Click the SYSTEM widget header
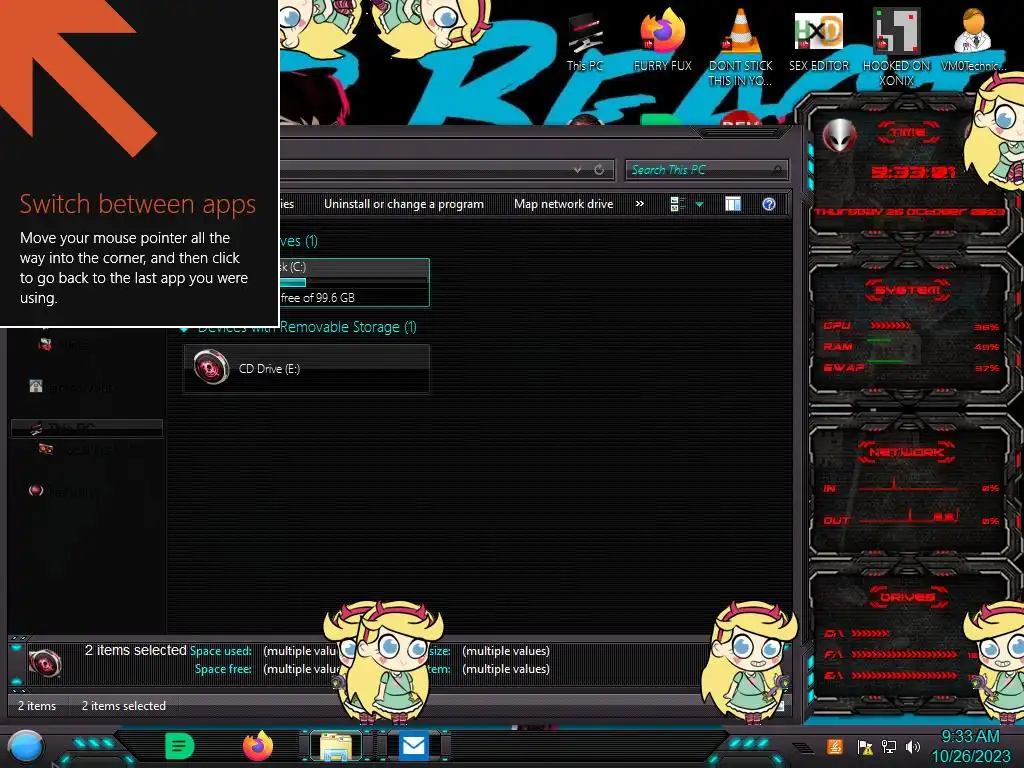Viewport: 1024px width, 768px height. tap(907, 290)
